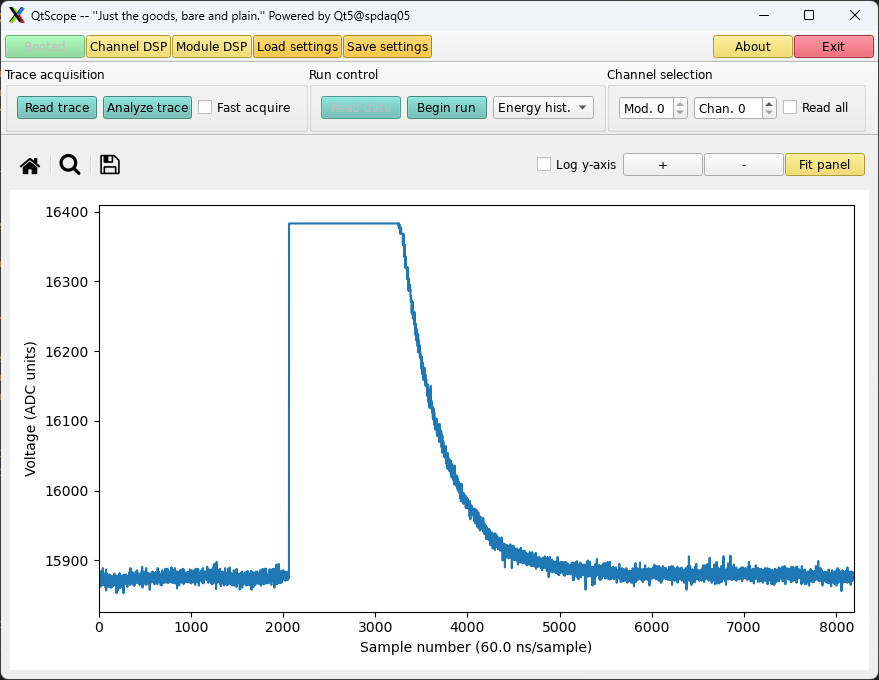879x680 pixels.
Task: Toggle the Log y-axis checkbox
Action: point(544,164)
